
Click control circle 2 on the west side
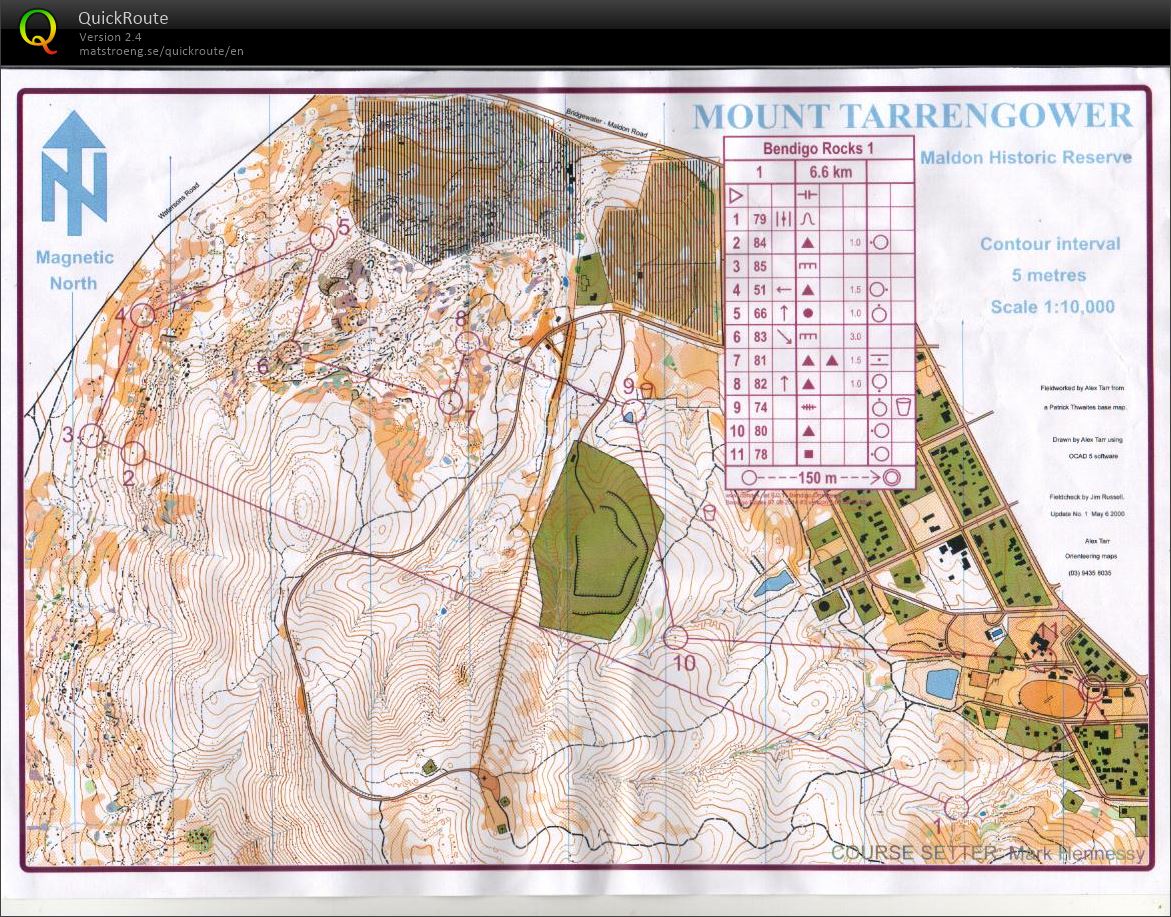(134, 454)
